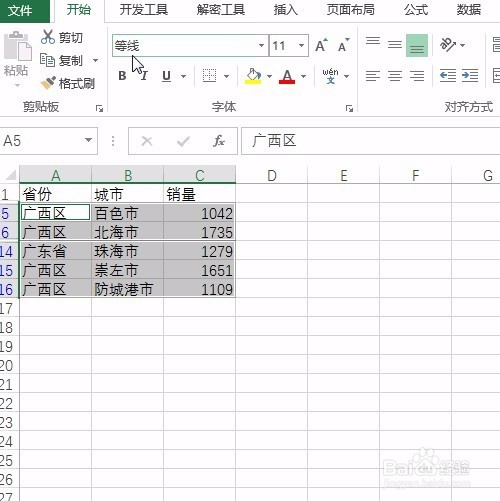
Task: Click cell containing 防城港市
Action: click(x=127, y=289)
